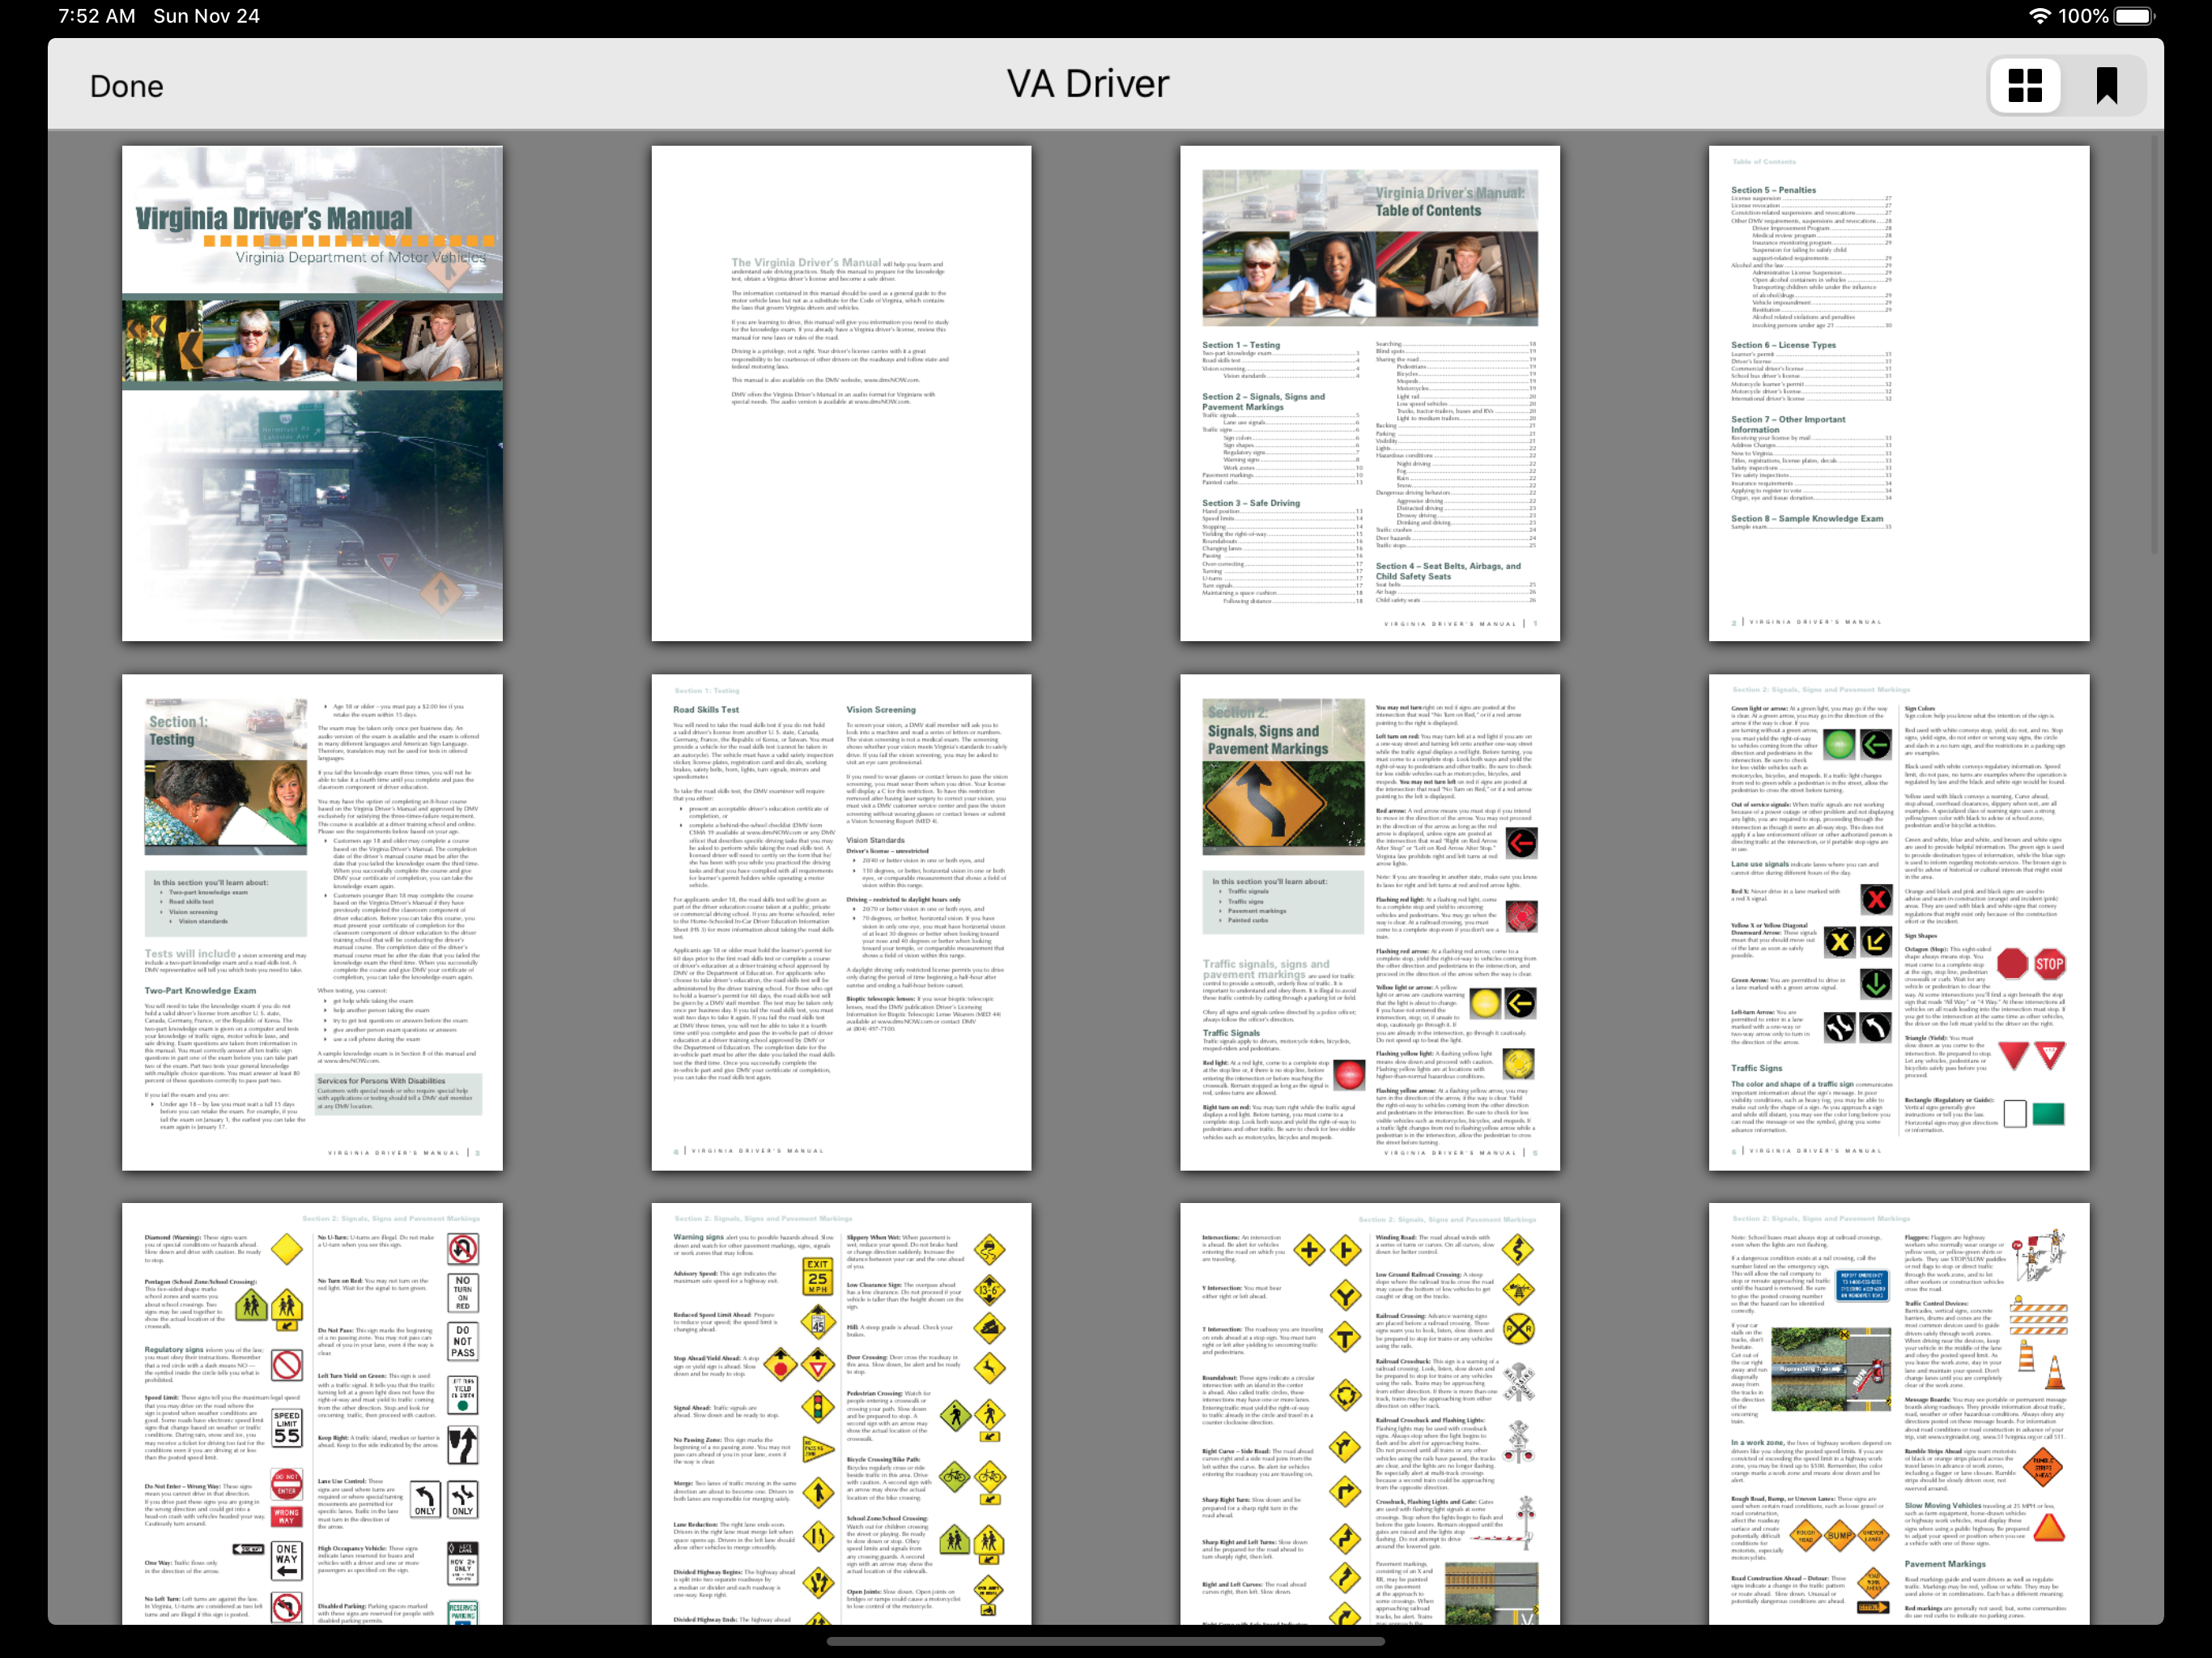The image size is (2212, 1658).
Task: Tap the Done button
Action: (x=126, y=86)
